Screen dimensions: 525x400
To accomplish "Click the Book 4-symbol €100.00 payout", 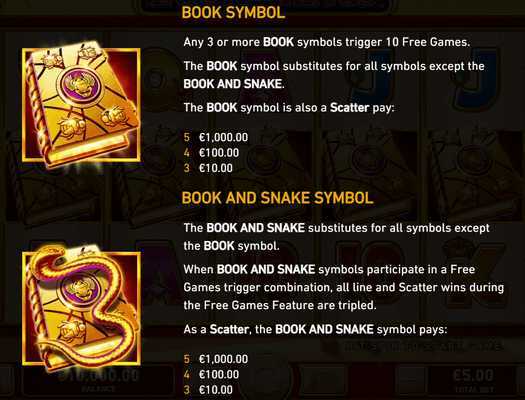I will (211, 153).
